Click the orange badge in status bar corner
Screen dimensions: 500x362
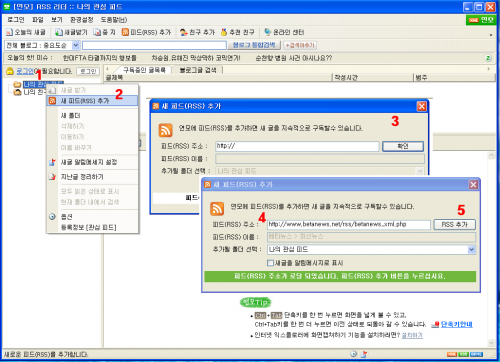pyautogui.click(x=452, y=354)
